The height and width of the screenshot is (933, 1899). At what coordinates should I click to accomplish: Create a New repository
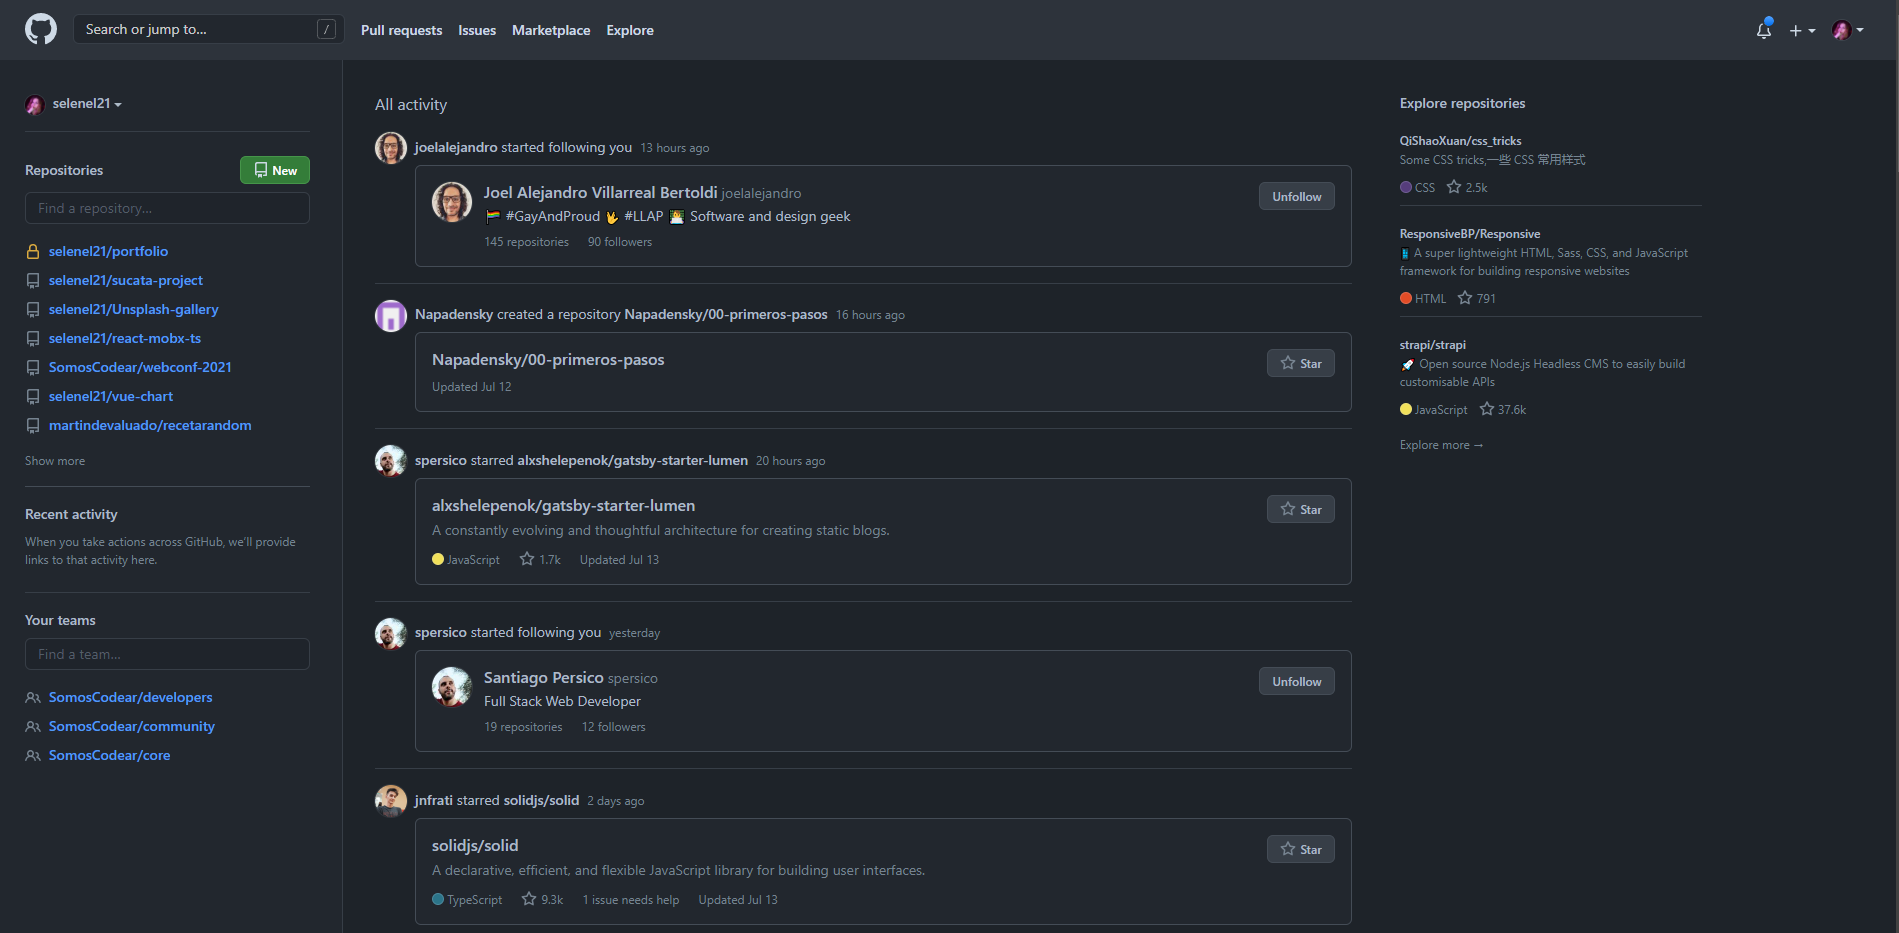(275, 170)
